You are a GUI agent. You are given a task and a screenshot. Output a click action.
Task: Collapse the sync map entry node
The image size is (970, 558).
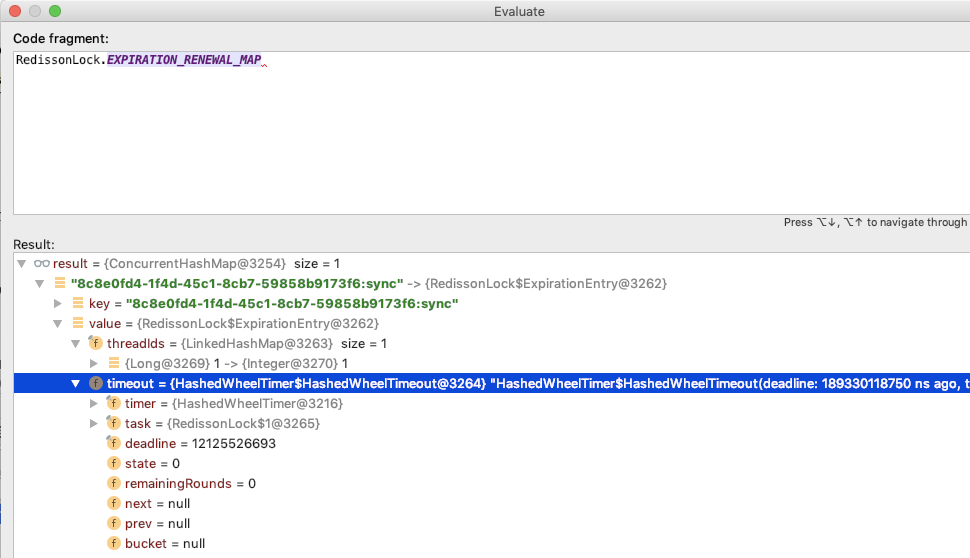pyautogui.click(x=40, y=283)
